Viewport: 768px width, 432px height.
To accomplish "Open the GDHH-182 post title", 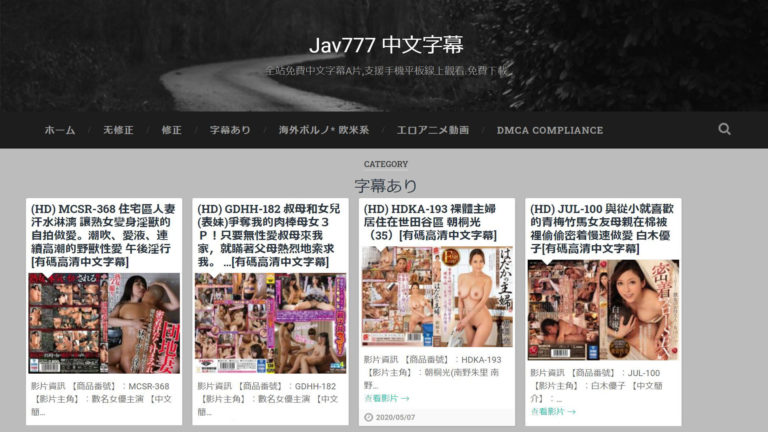I will tap(268, 235).
